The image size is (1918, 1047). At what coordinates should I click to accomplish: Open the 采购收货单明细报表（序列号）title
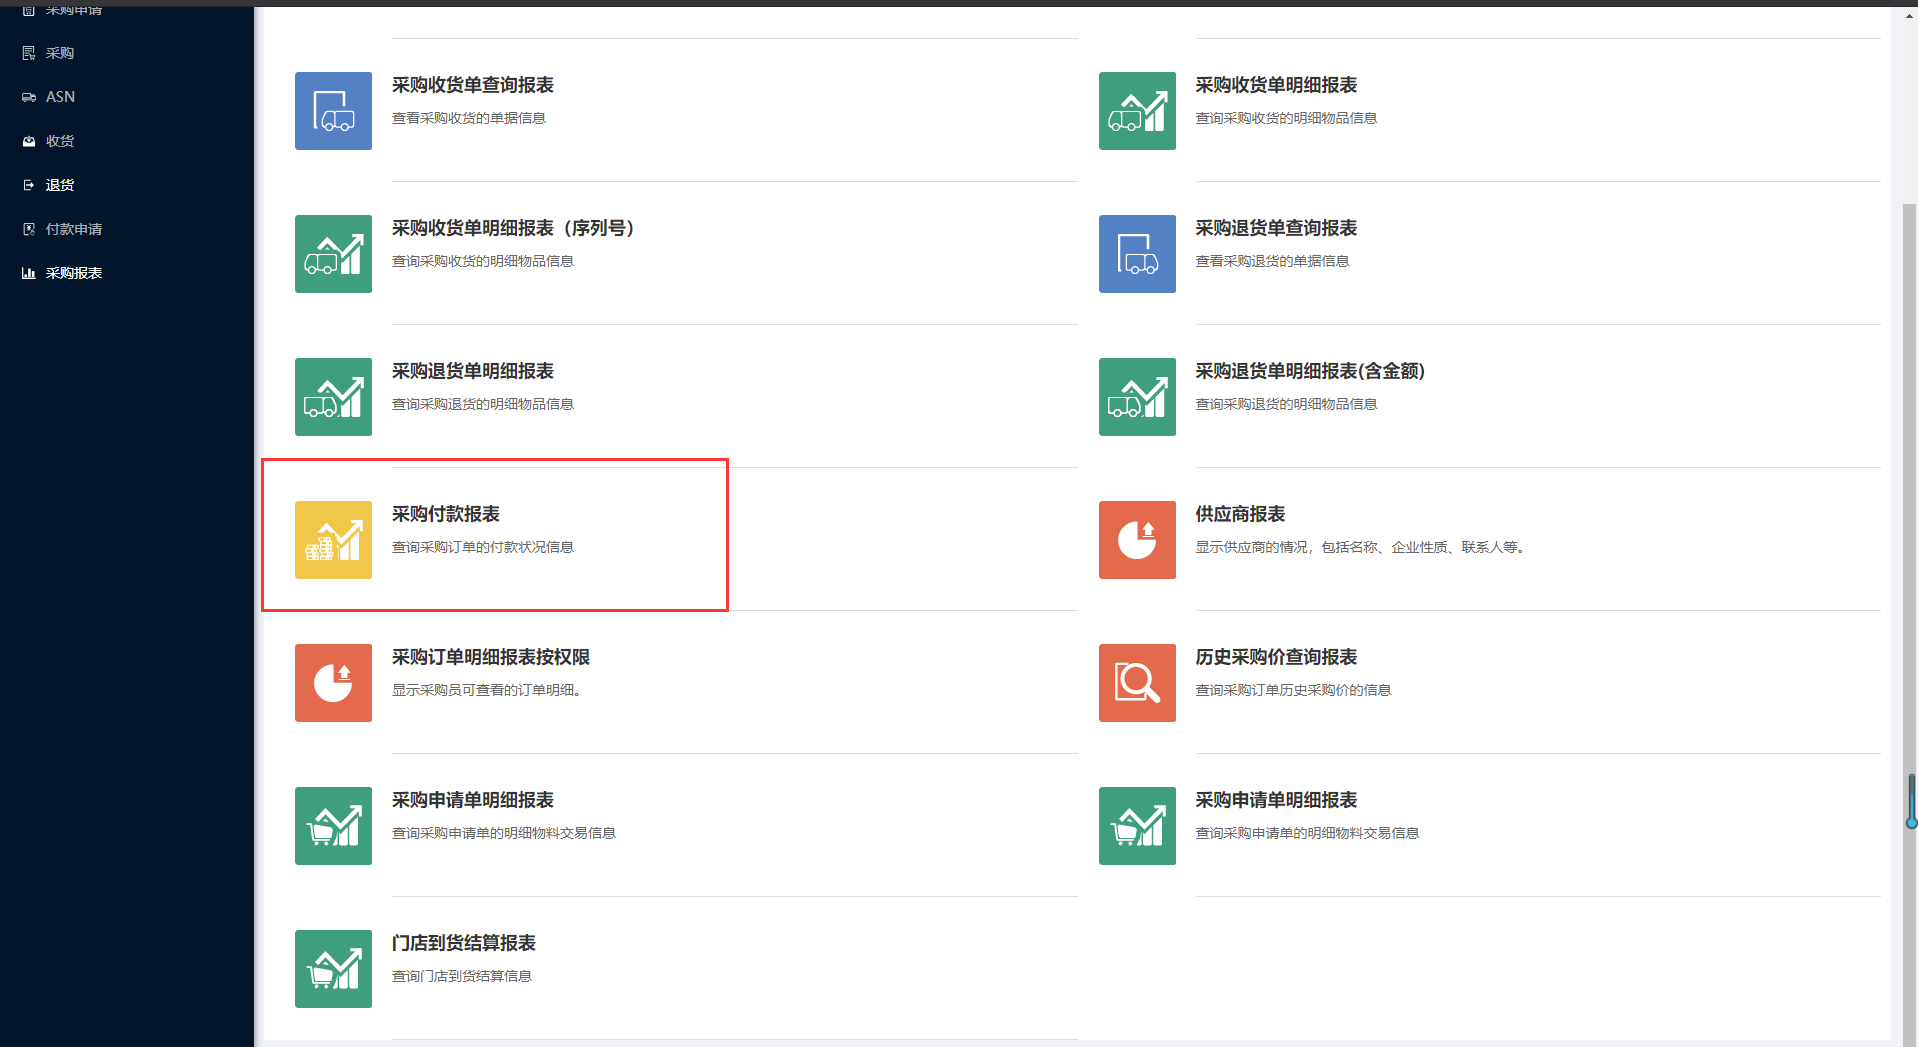(x=516, y=228)
